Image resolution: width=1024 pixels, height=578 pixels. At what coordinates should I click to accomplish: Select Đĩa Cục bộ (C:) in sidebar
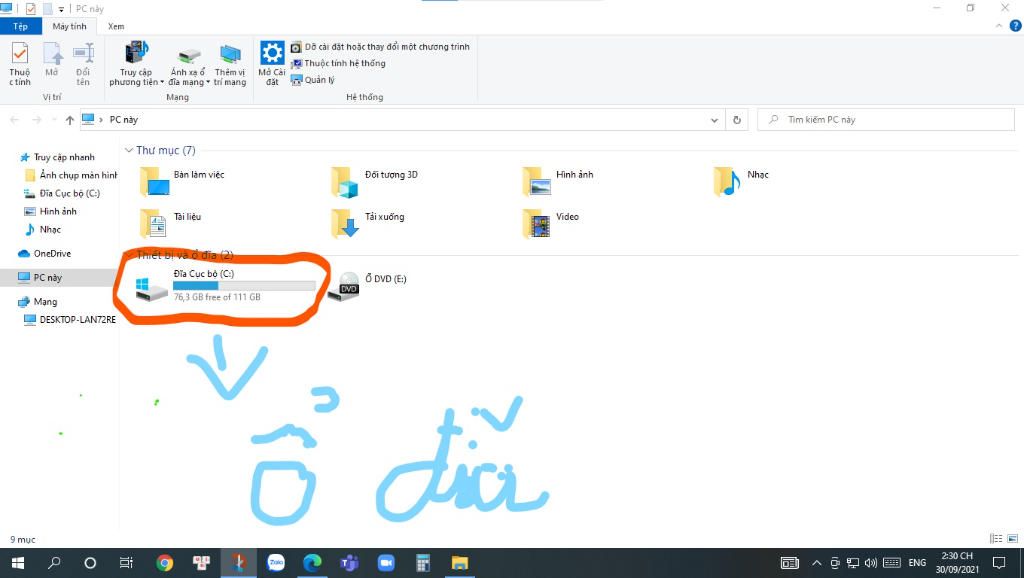[62, 193]
